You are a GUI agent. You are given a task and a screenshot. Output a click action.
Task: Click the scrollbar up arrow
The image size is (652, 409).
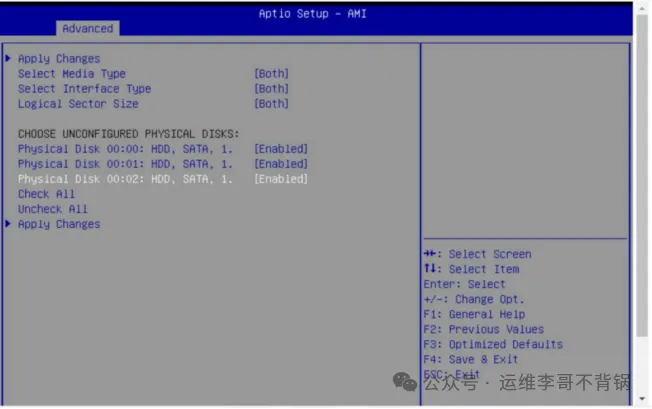[x=642, y=8]
